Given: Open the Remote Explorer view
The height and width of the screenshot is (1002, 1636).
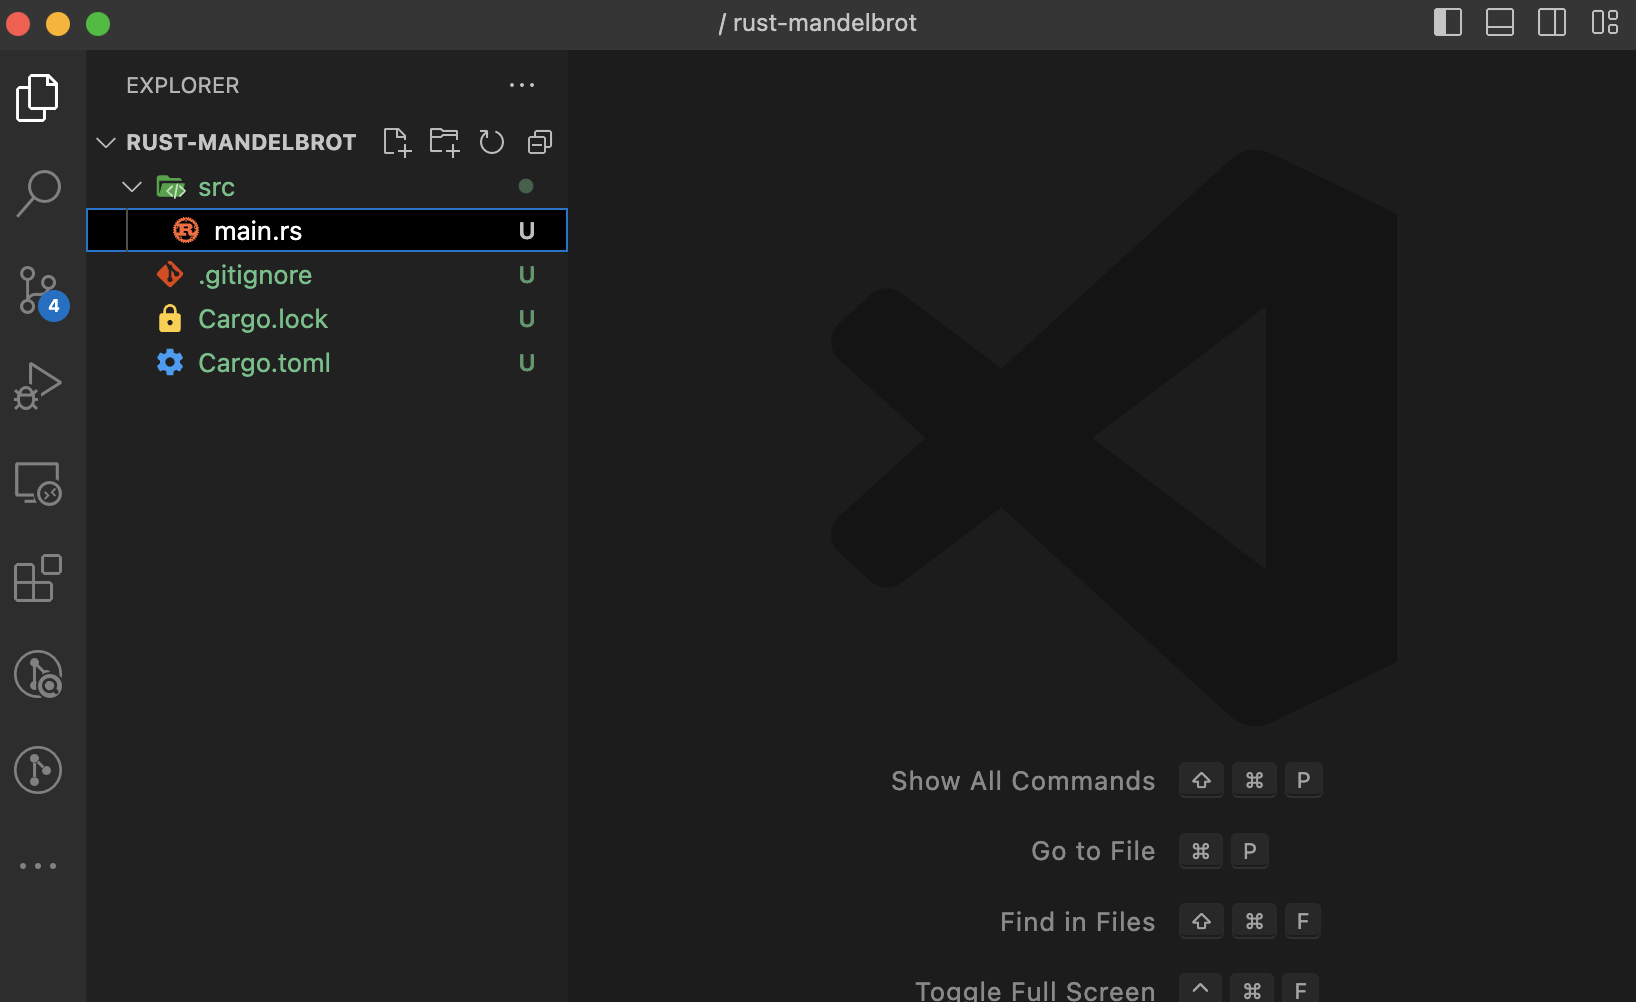Looking at the screenshot, I should [x=38, y=483].
